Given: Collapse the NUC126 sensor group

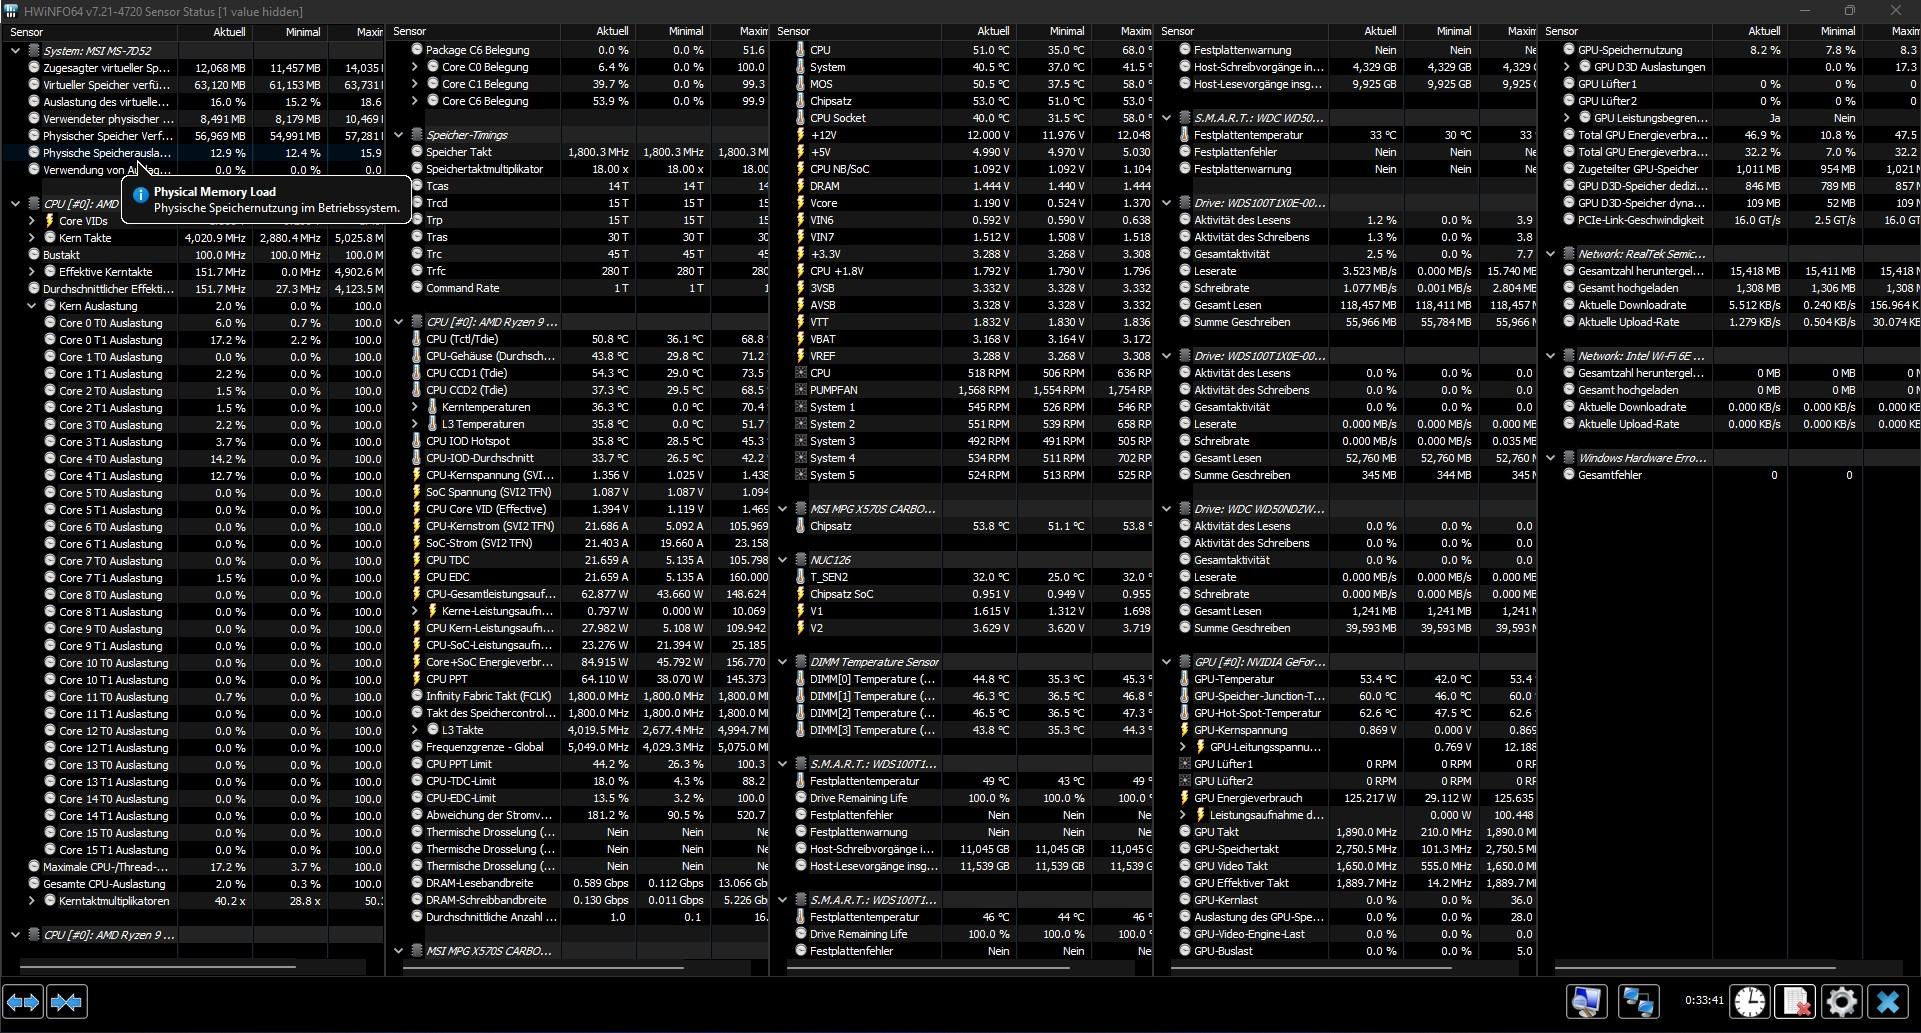Looking at the screenshot, I should (783, 560).
